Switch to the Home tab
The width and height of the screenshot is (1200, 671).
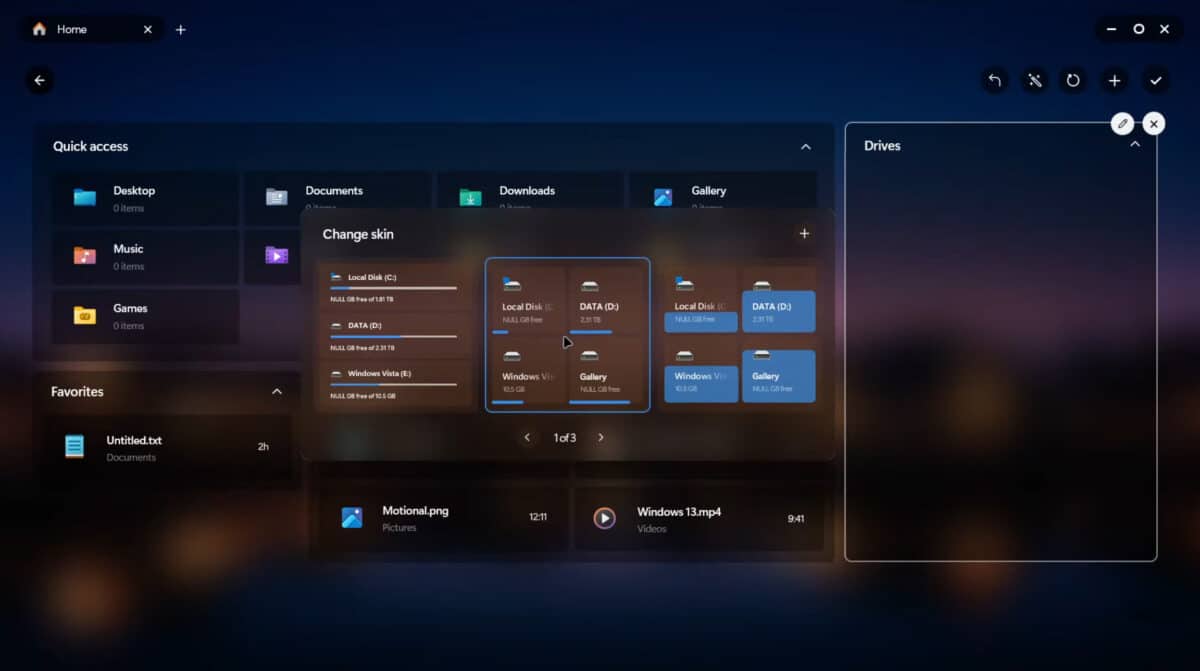coord(73,29)
